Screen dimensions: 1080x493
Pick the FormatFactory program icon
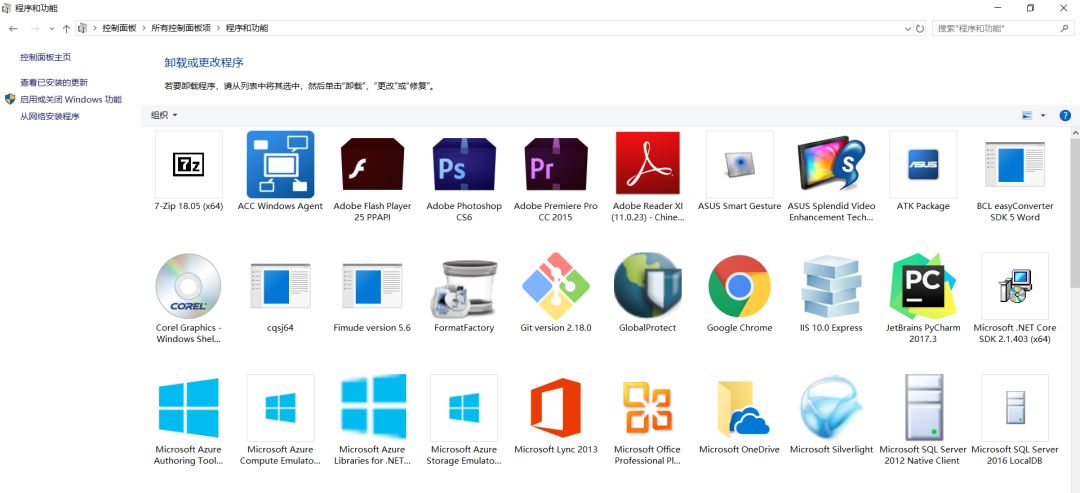[x=464, y=286]
